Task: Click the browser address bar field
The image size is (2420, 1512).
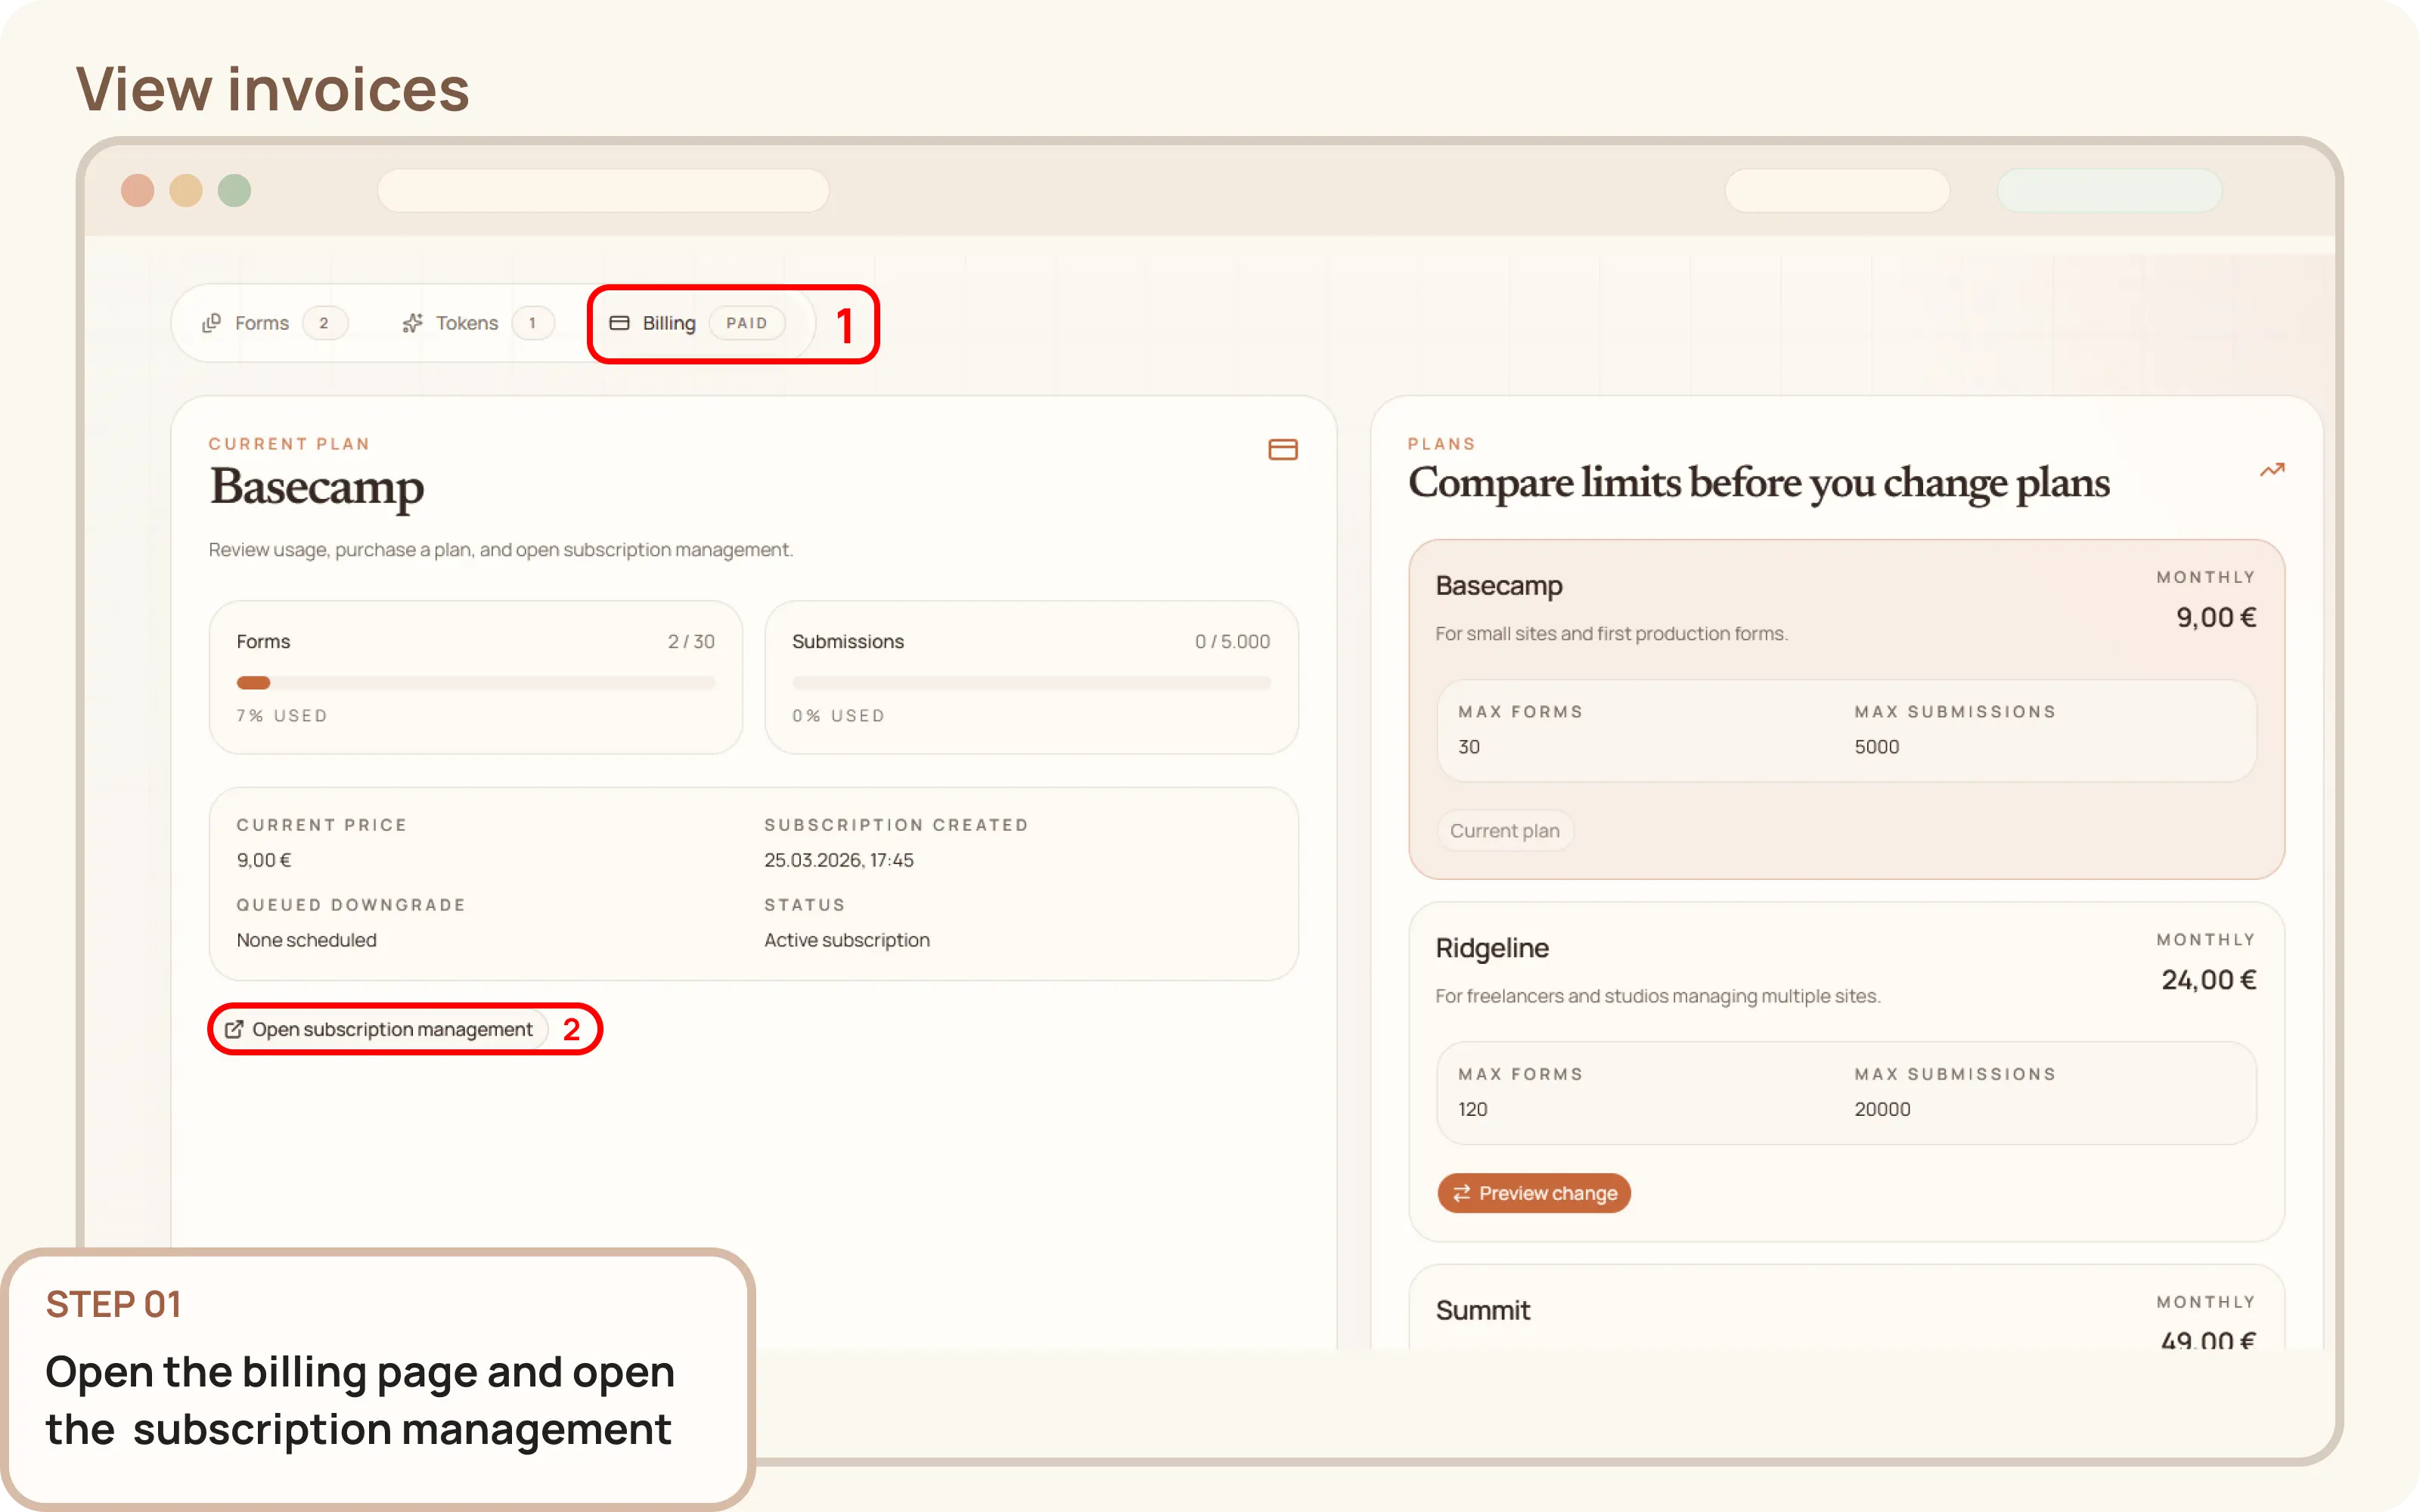Action: [x=603, y=190]
